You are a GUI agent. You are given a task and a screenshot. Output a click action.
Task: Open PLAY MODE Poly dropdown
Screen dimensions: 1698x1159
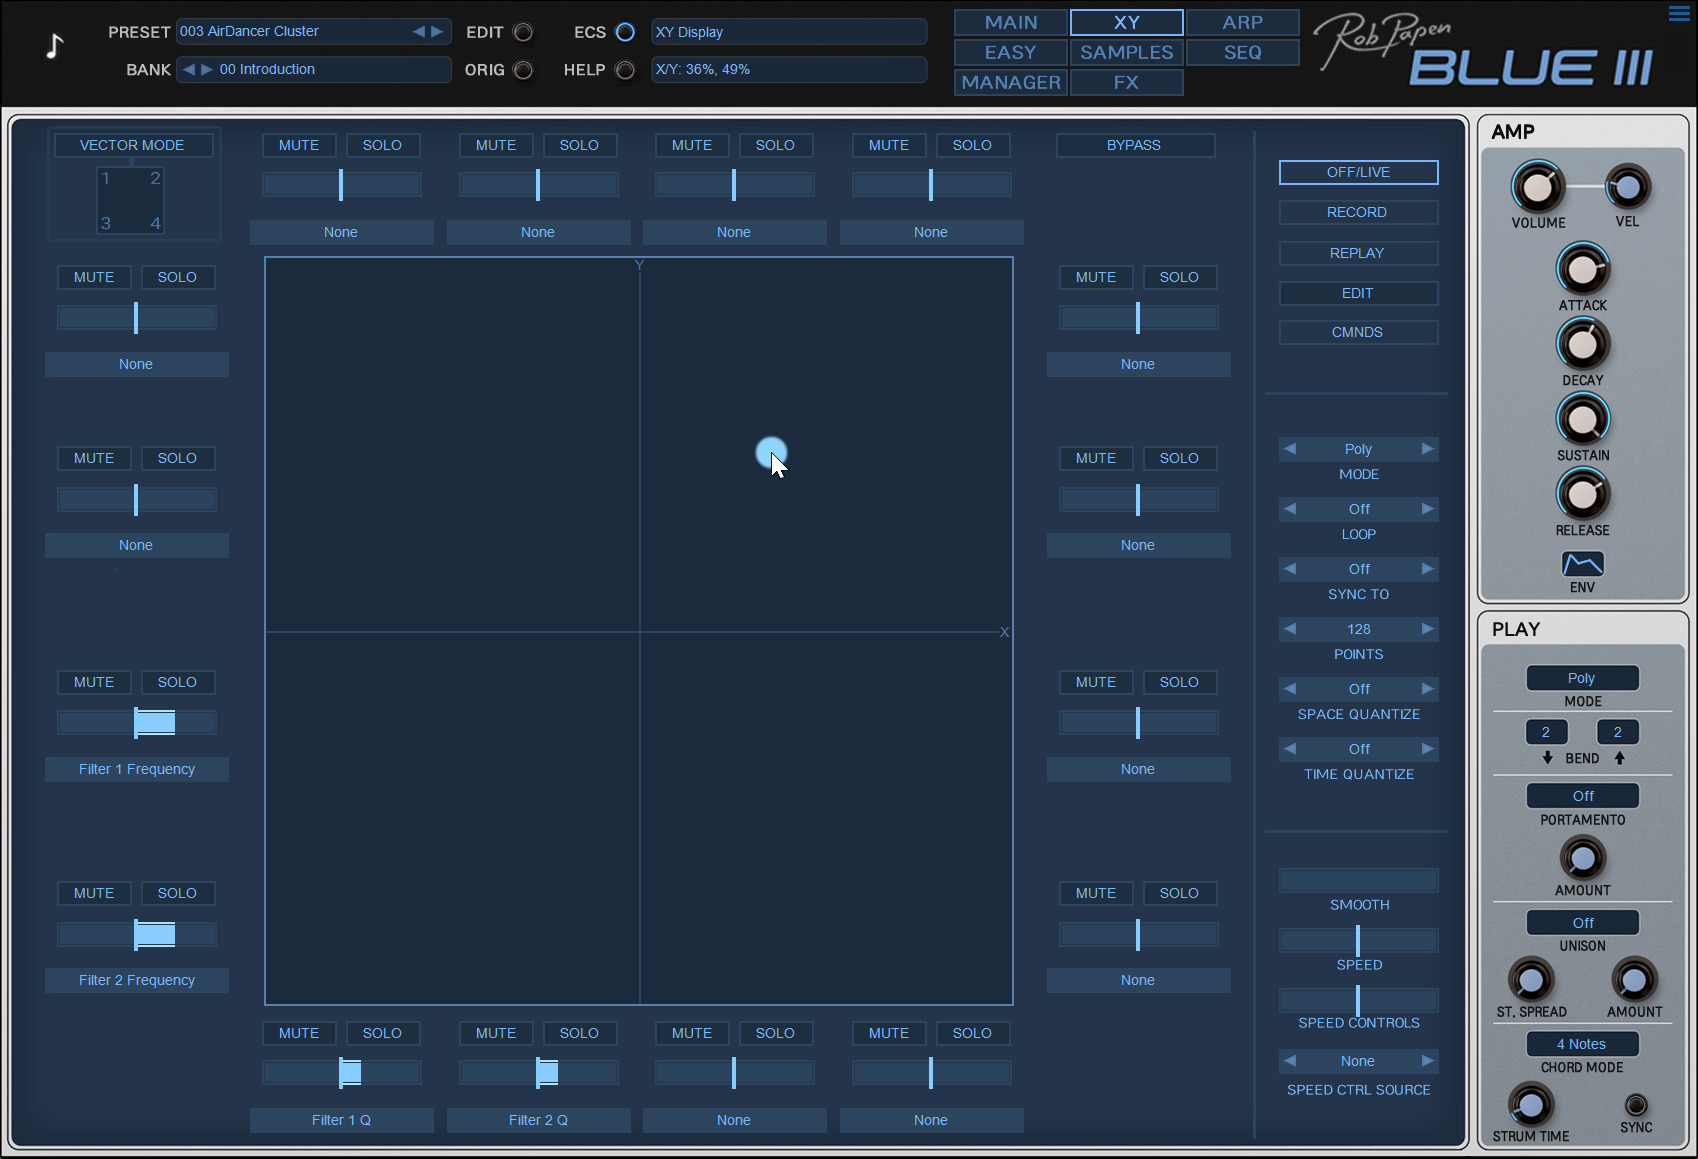(x=1582, y=678)
